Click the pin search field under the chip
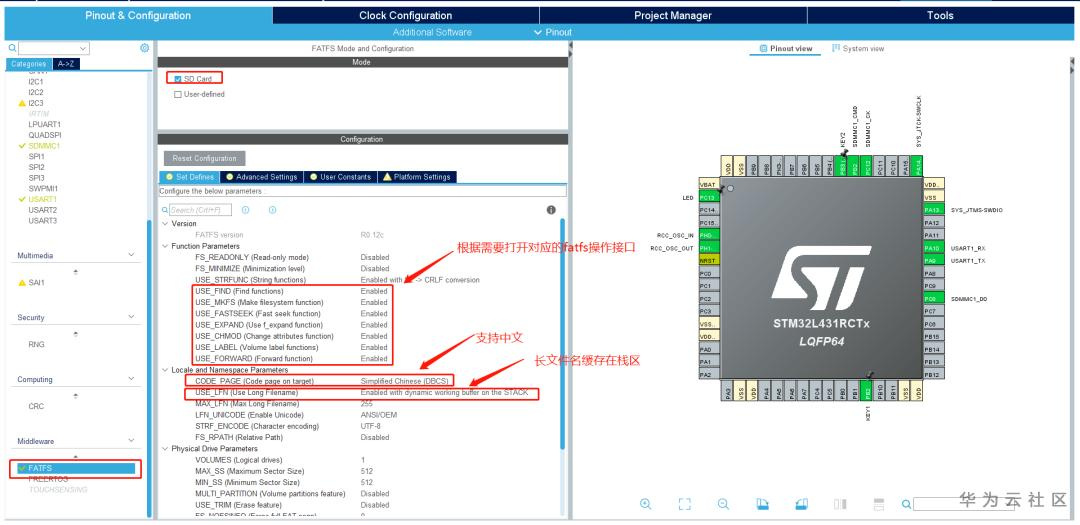Image resolution: width=1080 pixels, height=525 pixels. [966, 504]
